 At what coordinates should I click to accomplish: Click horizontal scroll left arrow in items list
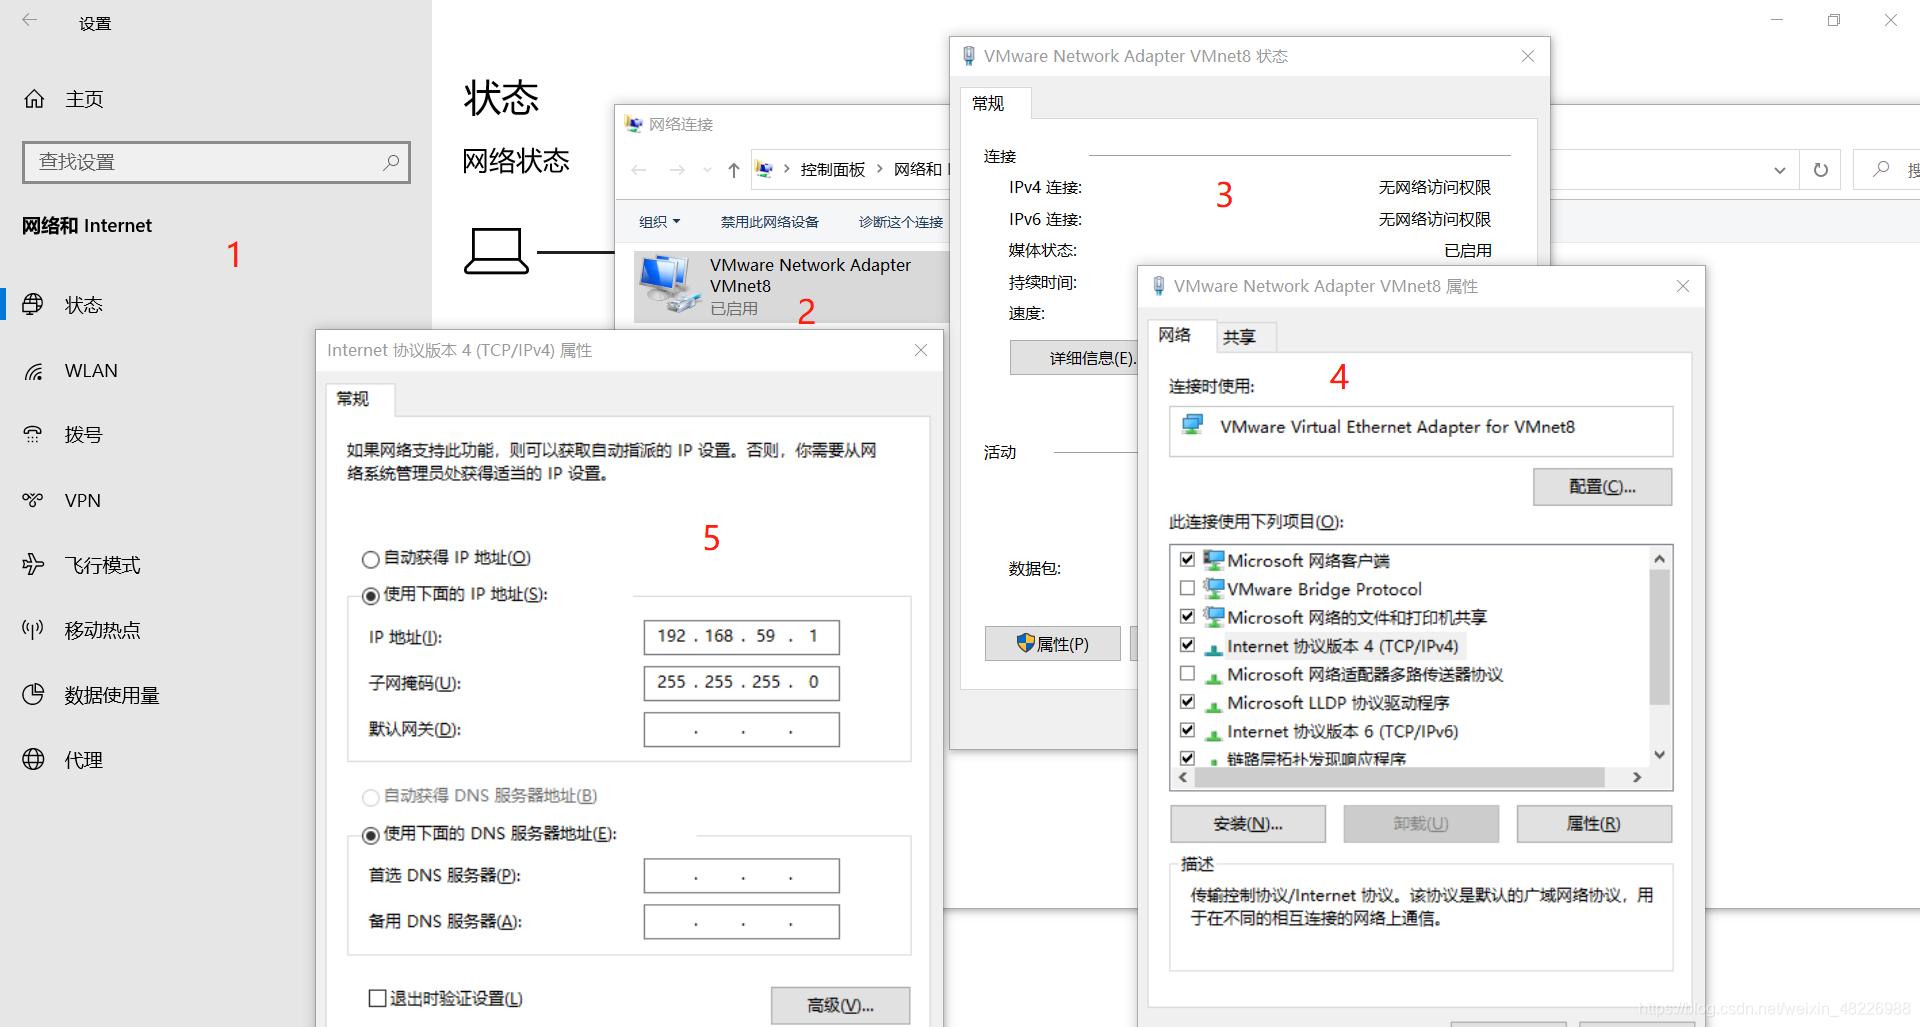(1183, 777)
